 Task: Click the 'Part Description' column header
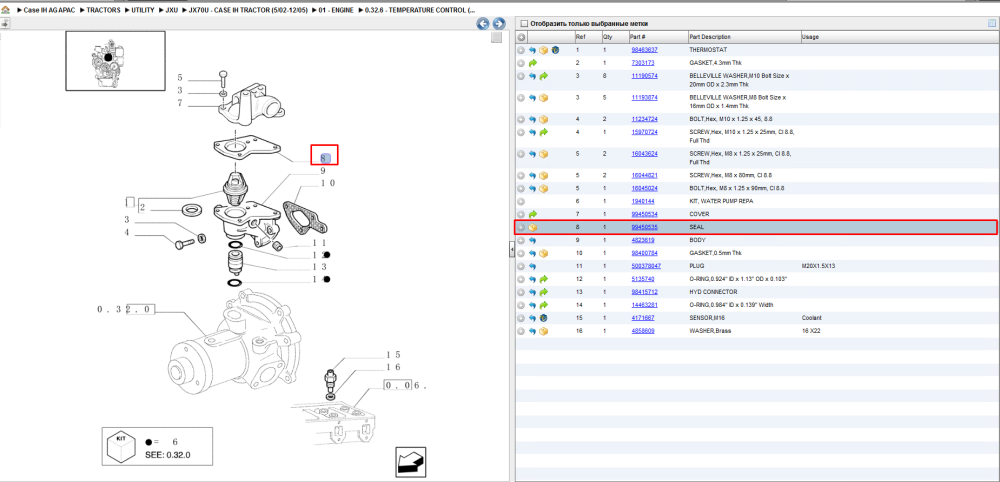coord(710,37)
